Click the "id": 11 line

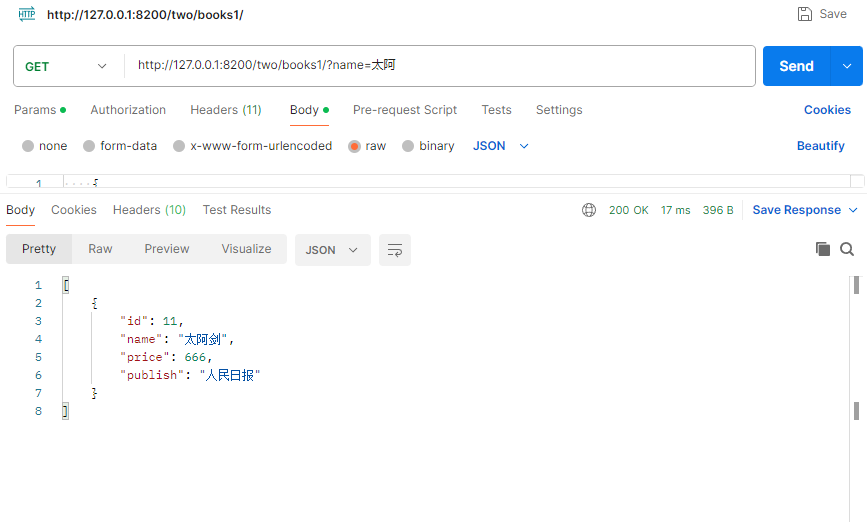coord(152,321)
